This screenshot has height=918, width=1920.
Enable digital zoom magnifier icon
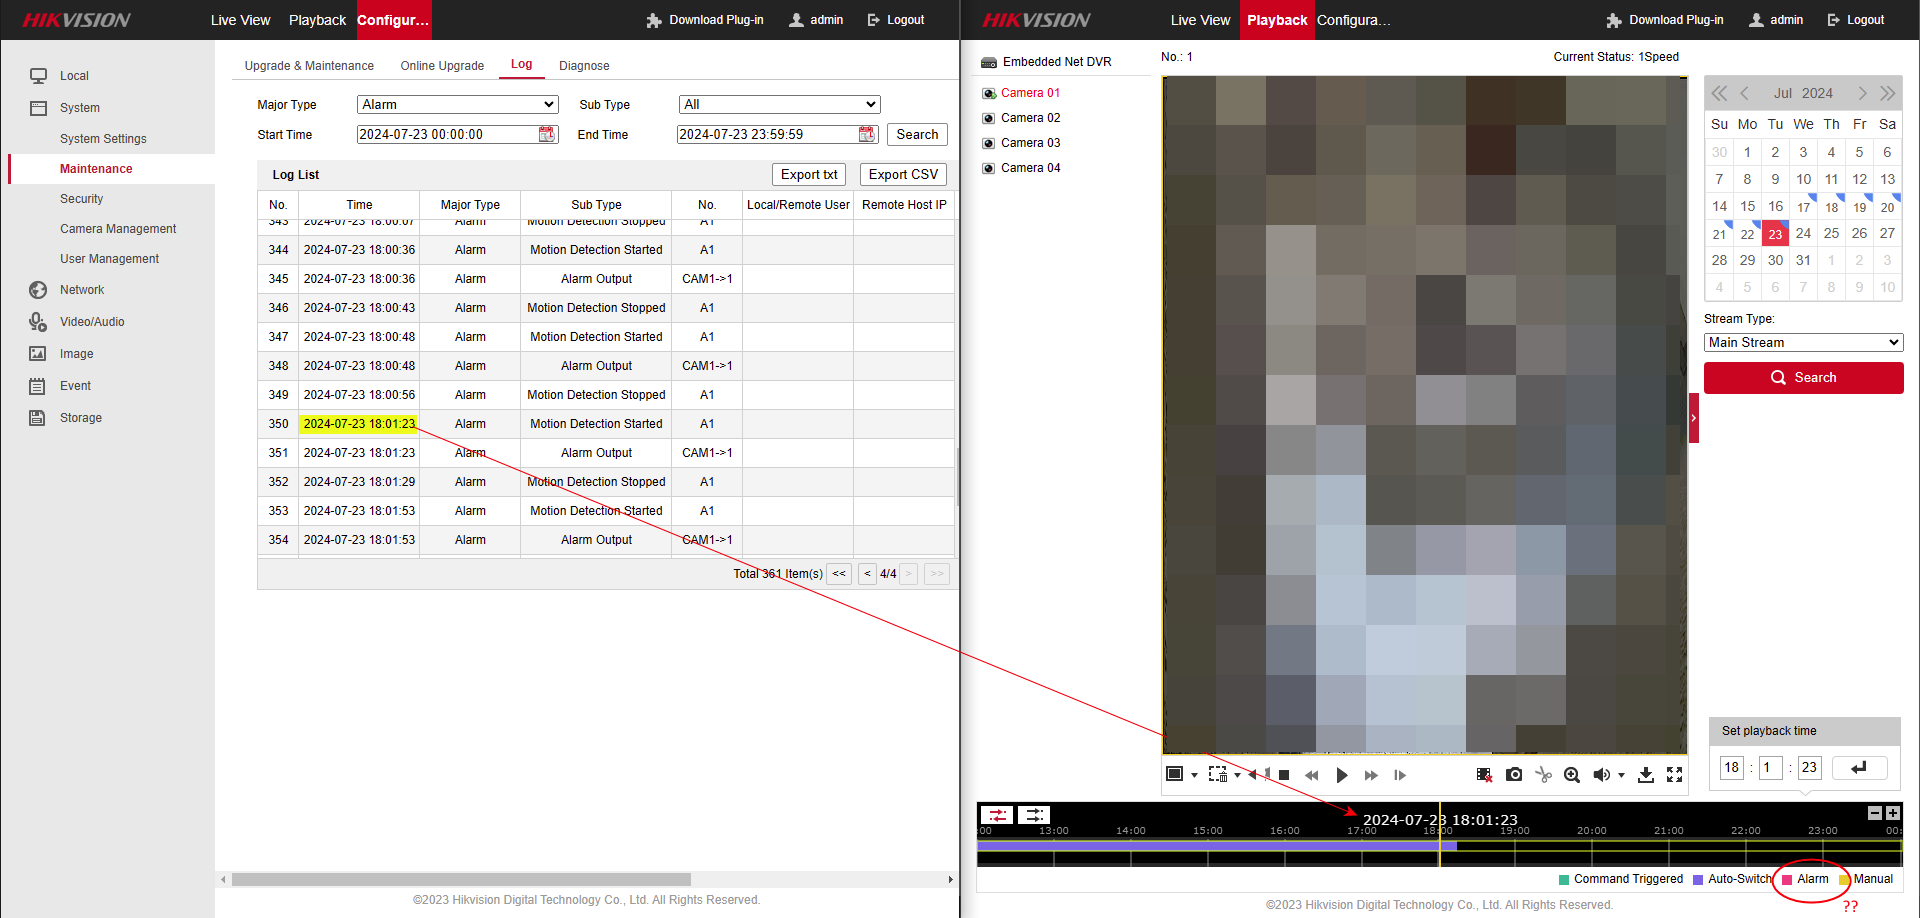coord(1572,775)
